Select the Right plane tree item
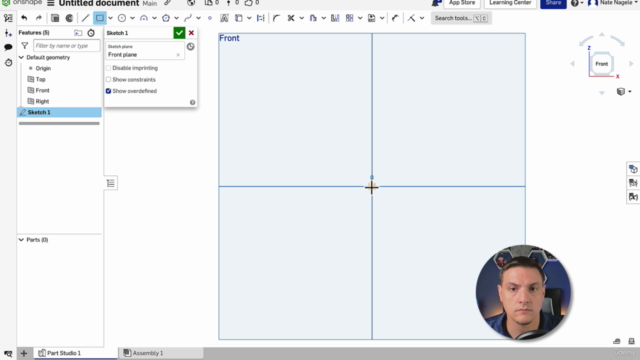The width and height of the screenshot is (640, 360). coord(42,102)
